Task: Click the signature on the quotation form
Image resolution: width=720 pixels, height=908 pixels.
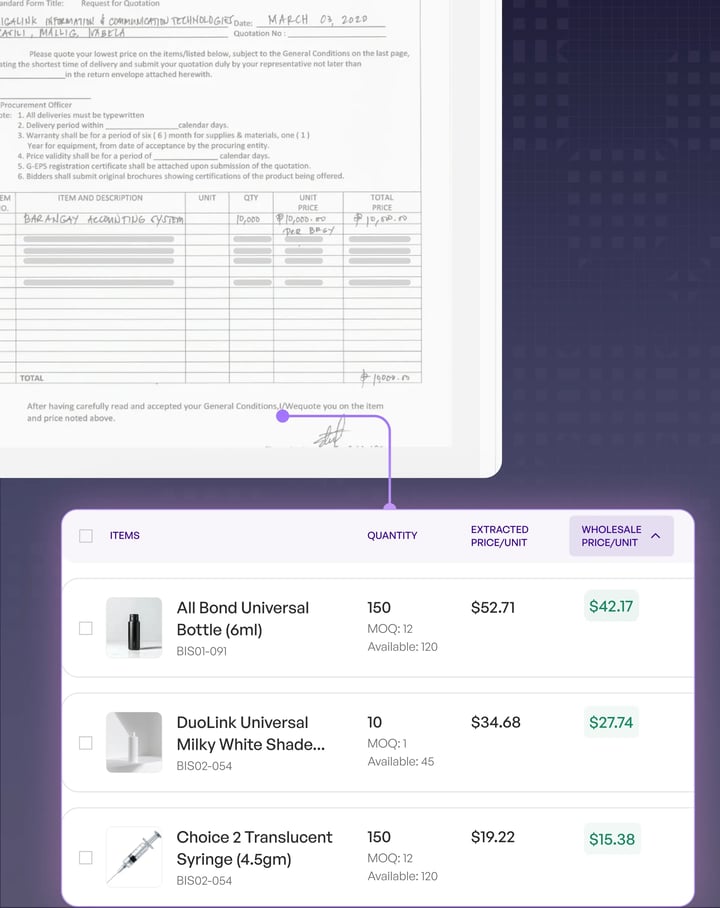Action: click(x=331, y=435)
